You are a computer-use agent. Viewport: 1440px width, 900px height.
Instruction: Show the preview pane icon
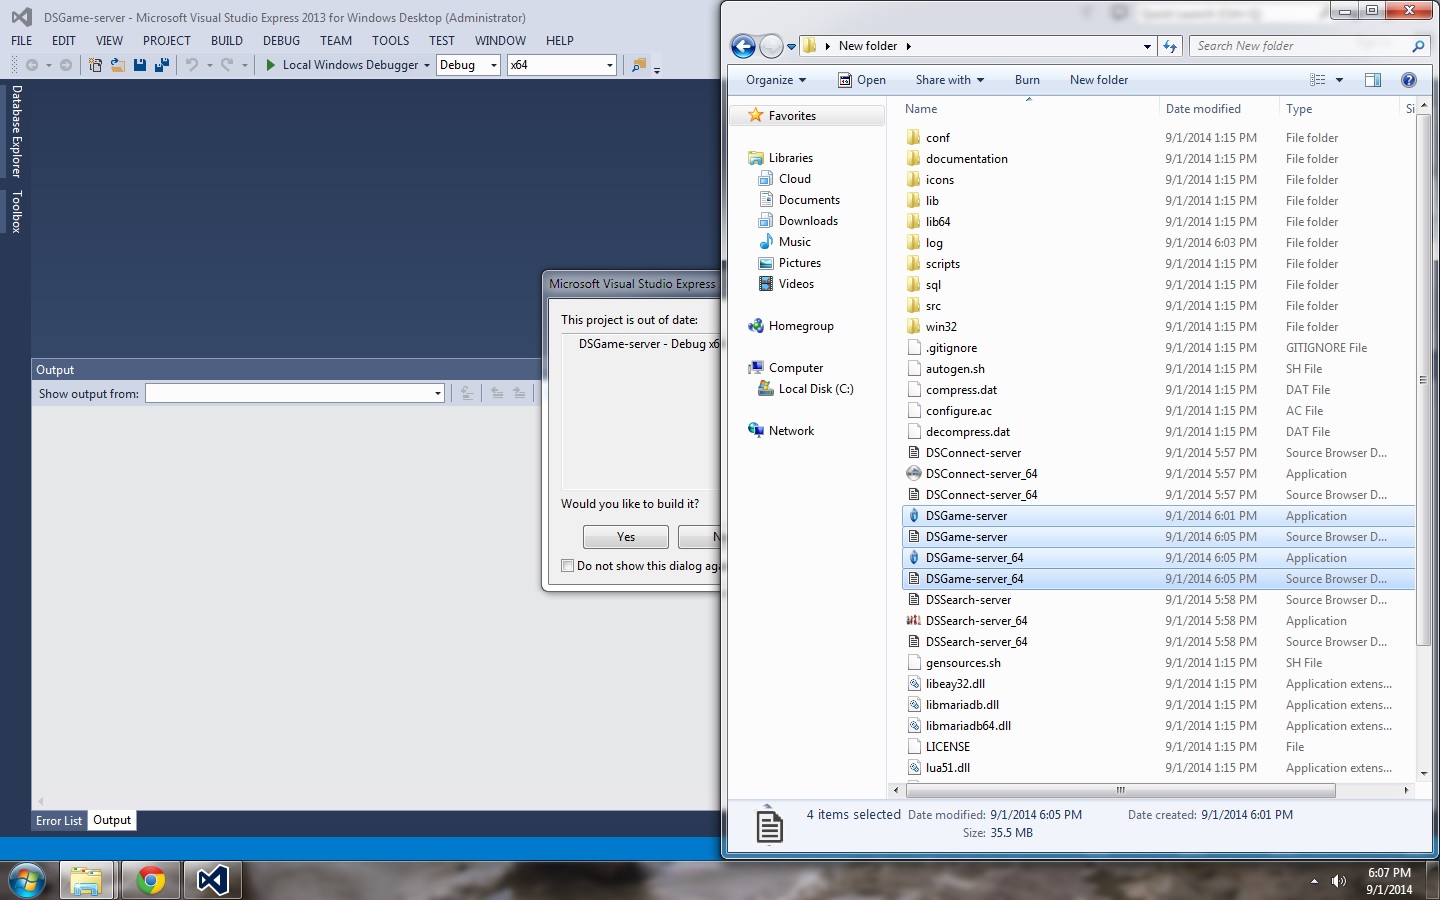click(1373, 80)
